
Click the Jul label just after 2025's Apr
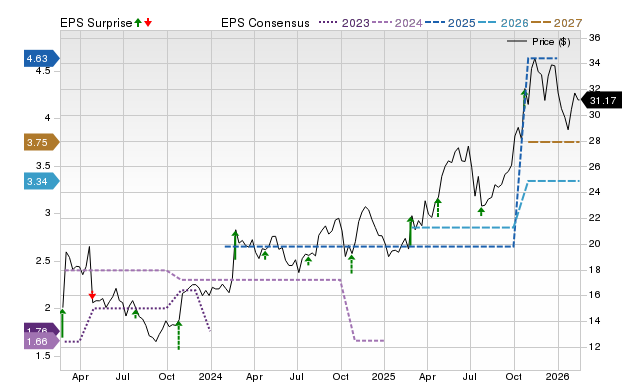(x=470, y=376)
